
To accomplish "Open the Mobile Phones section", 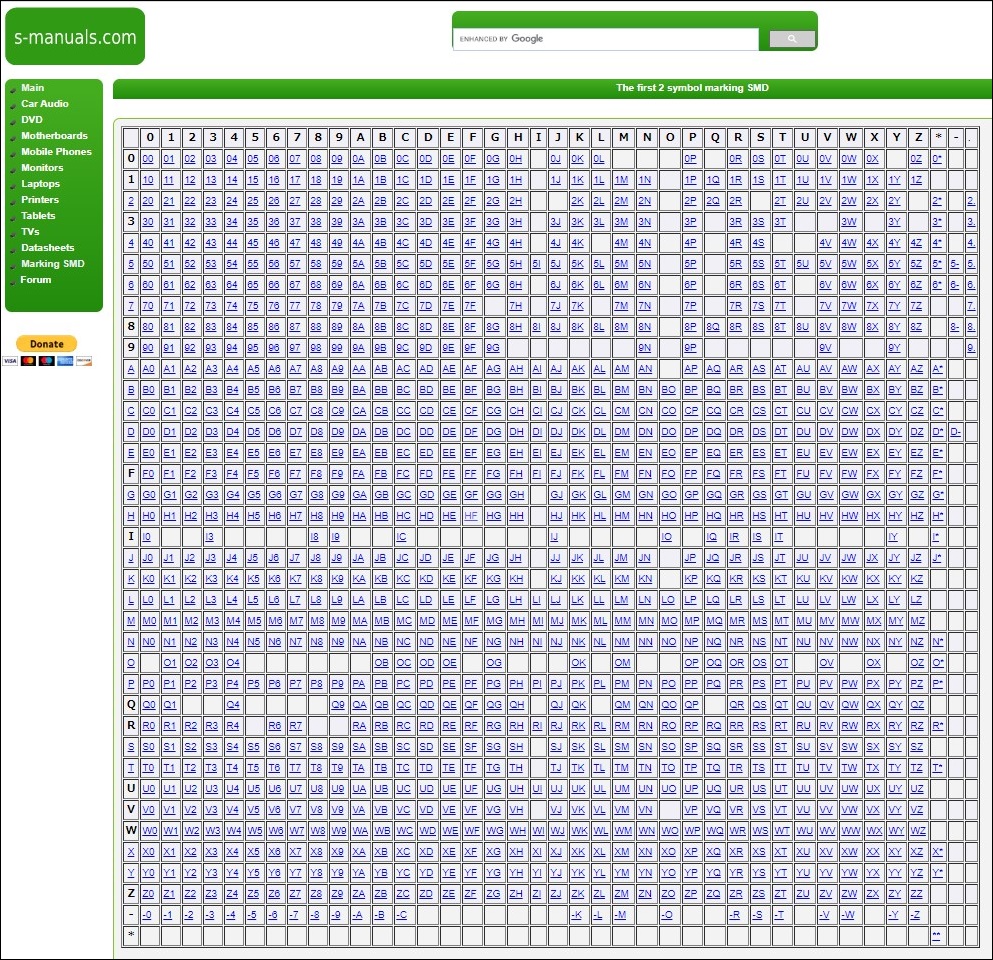I will point(56,151).
